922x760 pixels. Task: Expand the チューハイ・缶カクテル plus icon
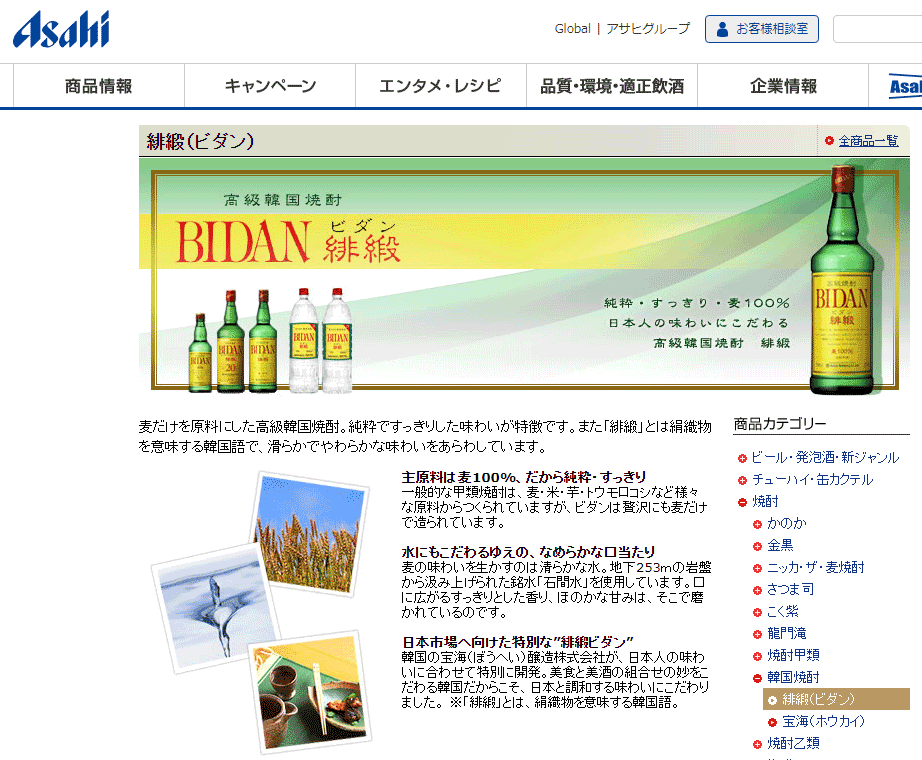742,481
